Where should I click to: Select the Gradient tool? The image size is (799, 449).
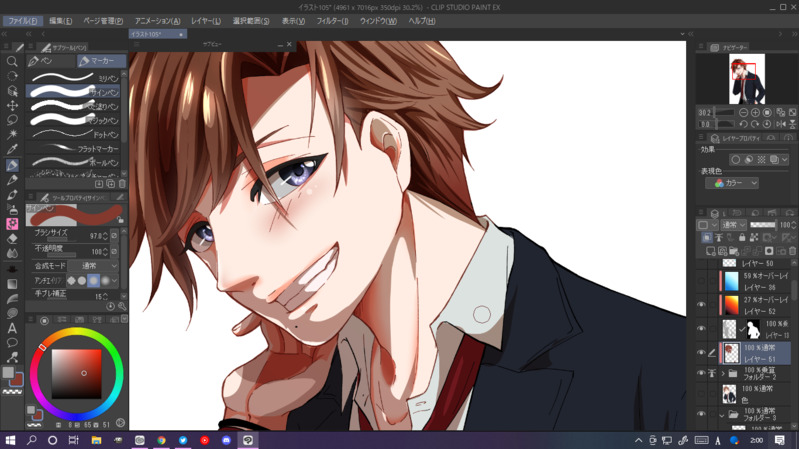coord(12,284)
